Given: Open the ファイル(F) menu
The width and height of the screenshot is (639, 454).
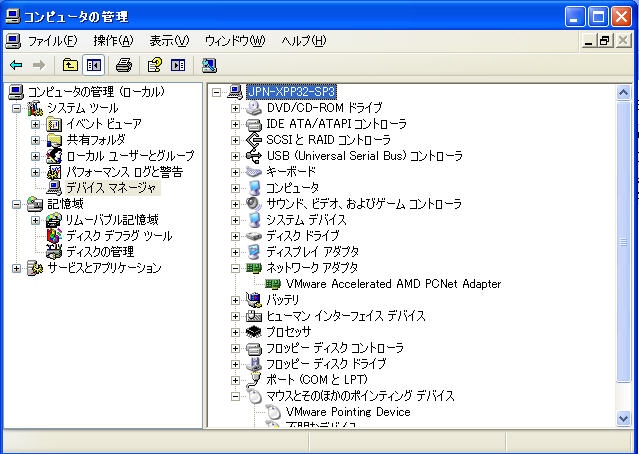Looking at the screenshot, I should [51, 41].
